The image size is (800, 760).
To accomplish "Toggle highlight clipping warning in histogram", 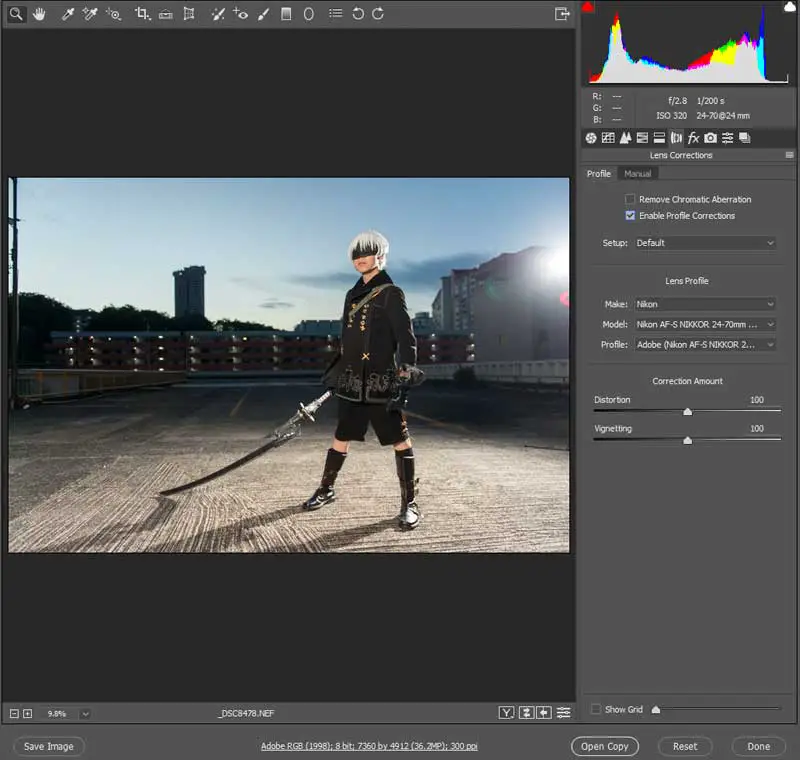I will pyautogui.click(x=789, y=7).
